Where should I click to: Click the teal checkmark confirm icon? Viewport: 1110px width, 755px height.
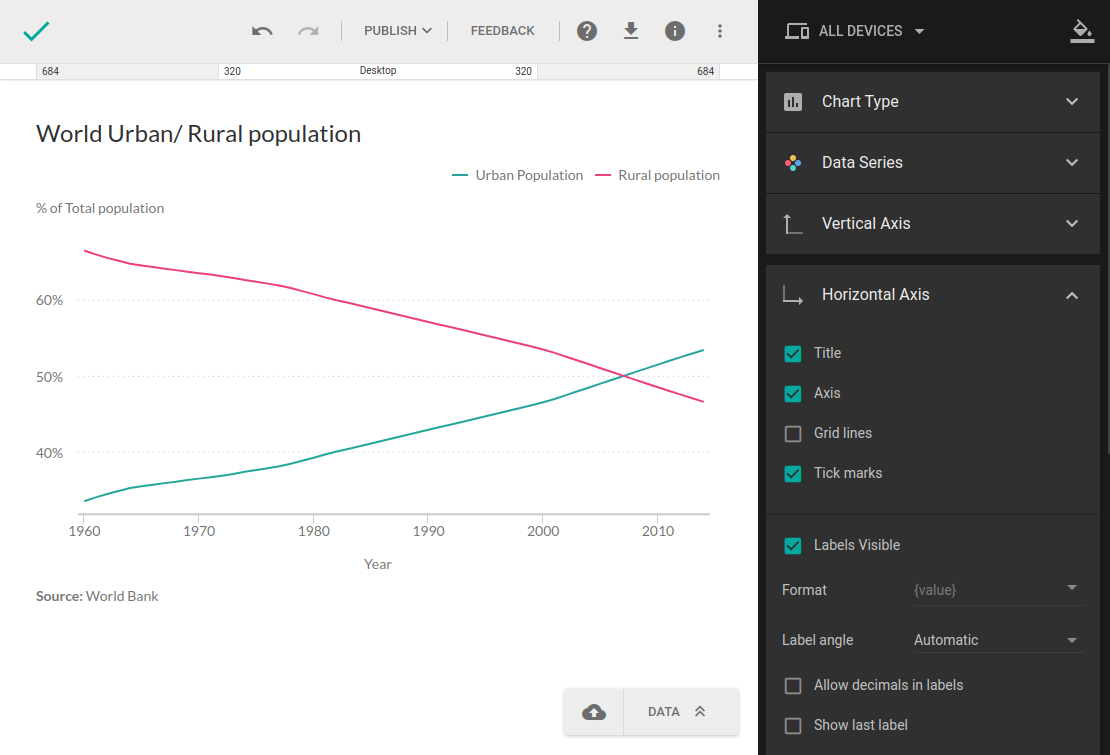pos(36,31)
